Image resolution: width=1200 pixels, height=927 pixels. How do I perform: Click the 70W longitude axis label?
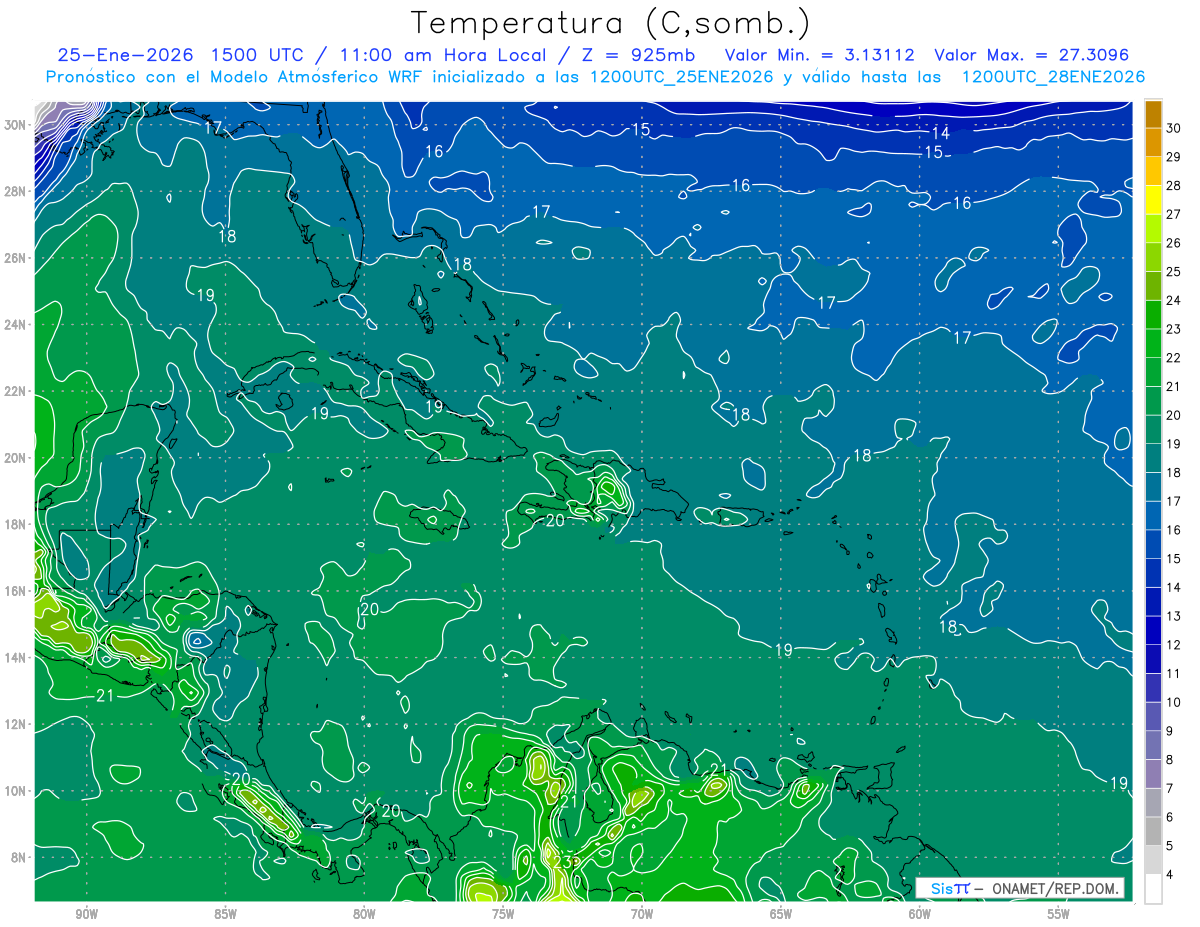point(642,914)
